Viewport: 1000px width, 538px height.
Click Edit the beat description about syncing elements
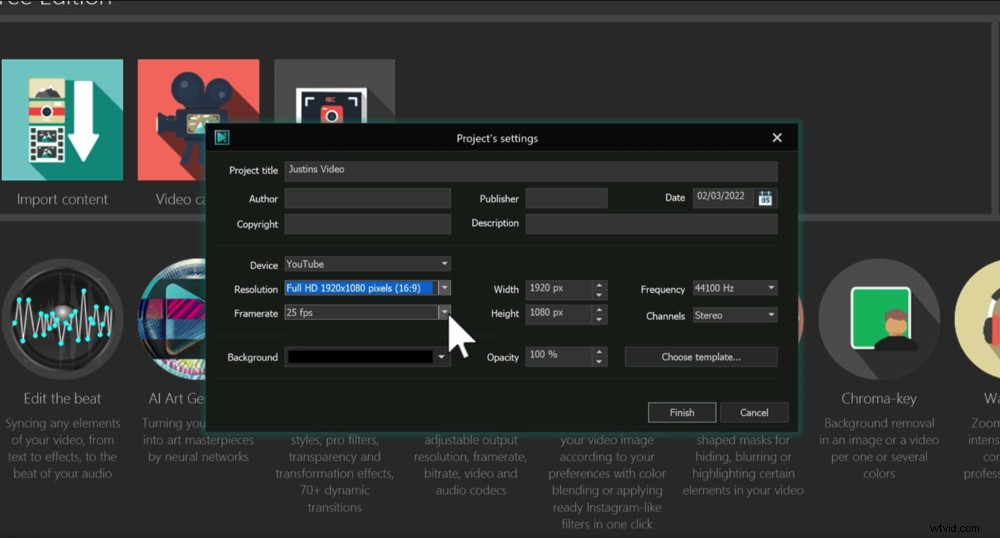click(x=62, y=448)
